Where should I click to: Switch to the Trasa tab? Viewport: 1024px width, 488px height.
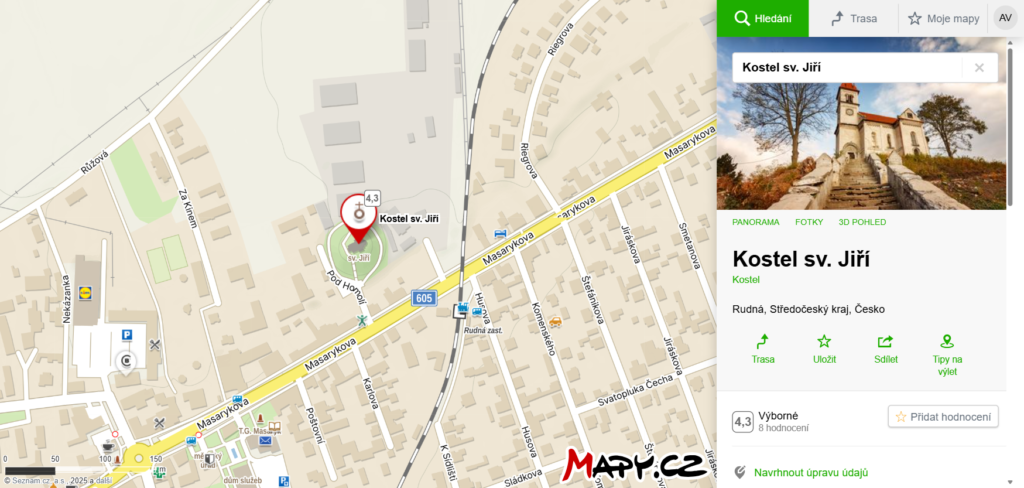click(x=854, y=18)
